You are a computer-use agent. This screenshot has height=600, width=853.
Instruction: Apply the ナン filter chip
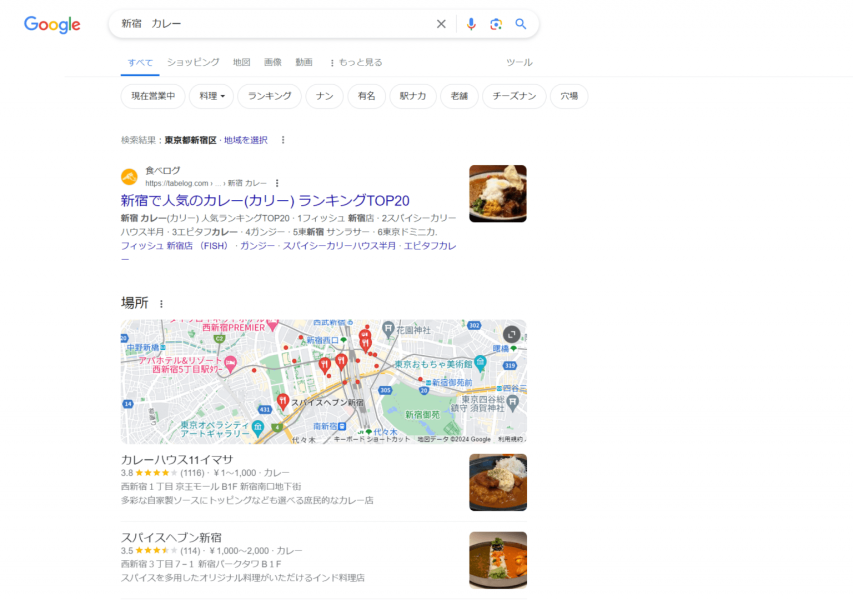click(x=324, y=96)
